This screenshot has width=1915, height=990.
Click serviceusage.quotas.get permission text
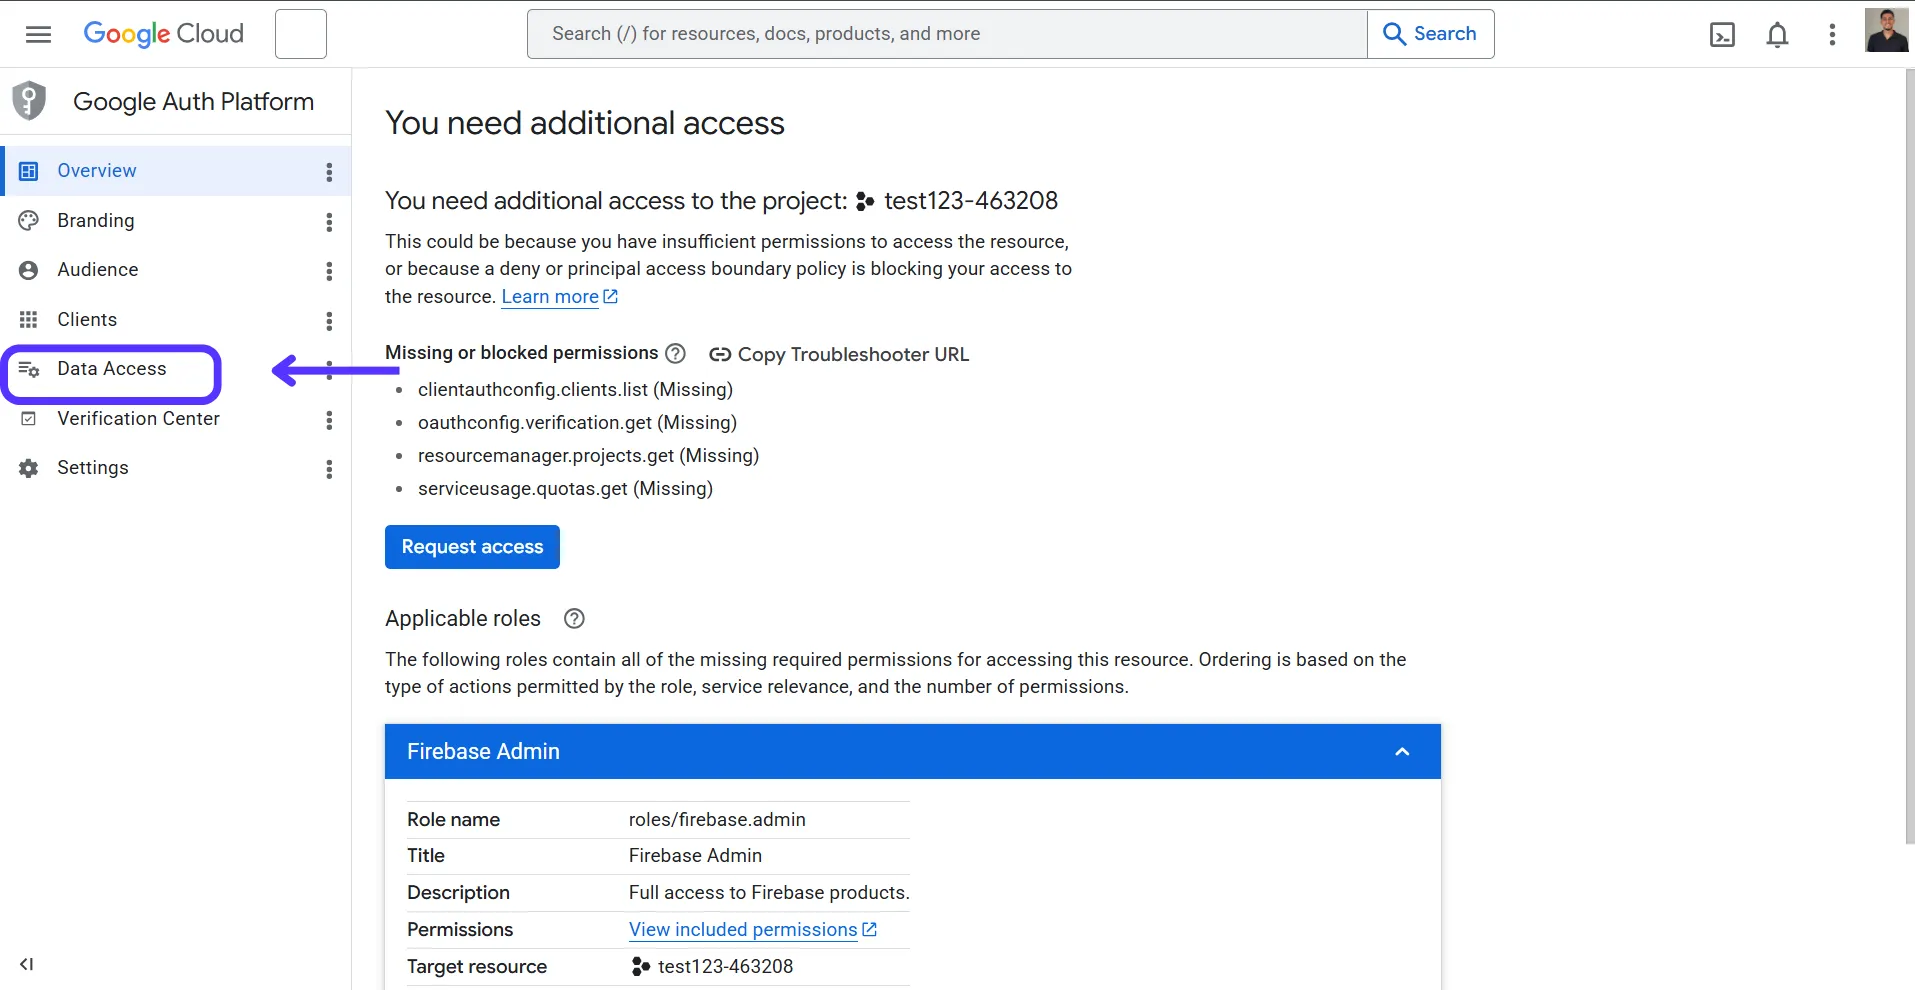click(565, 489)
